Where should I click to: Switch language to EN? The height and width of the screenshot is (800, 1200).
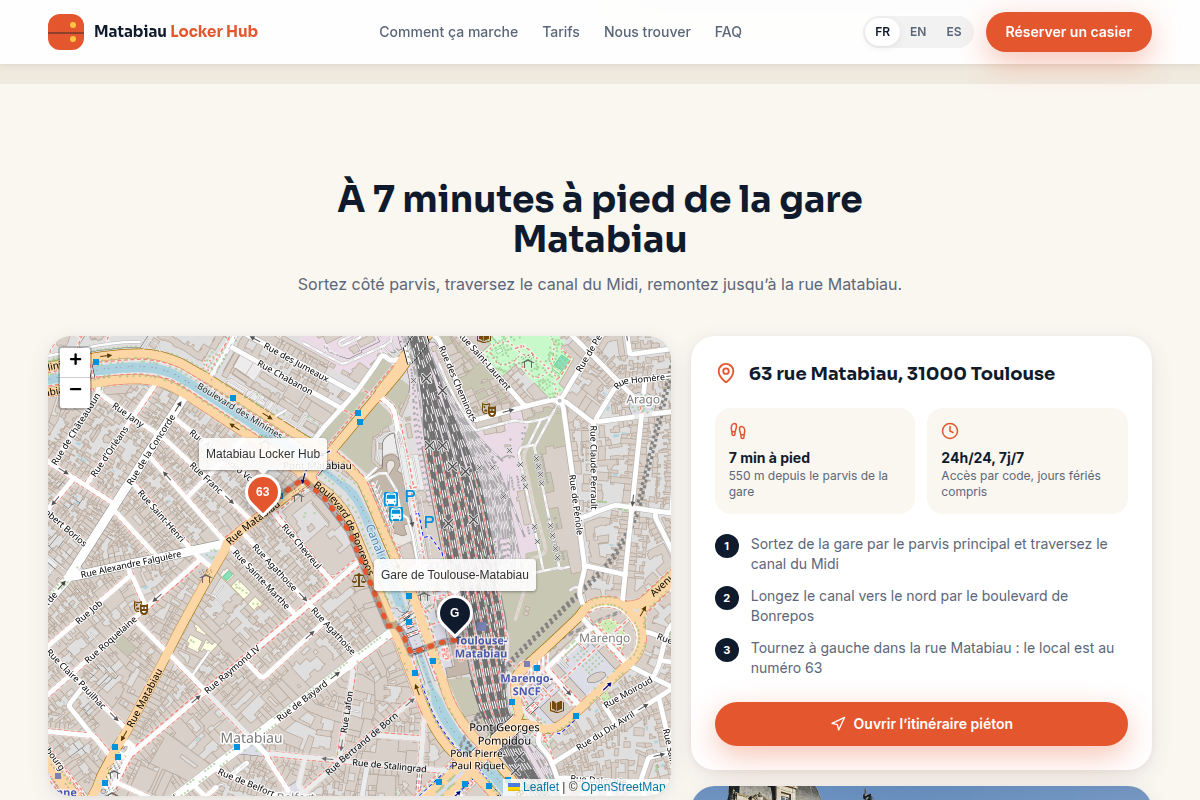(918, 32)
